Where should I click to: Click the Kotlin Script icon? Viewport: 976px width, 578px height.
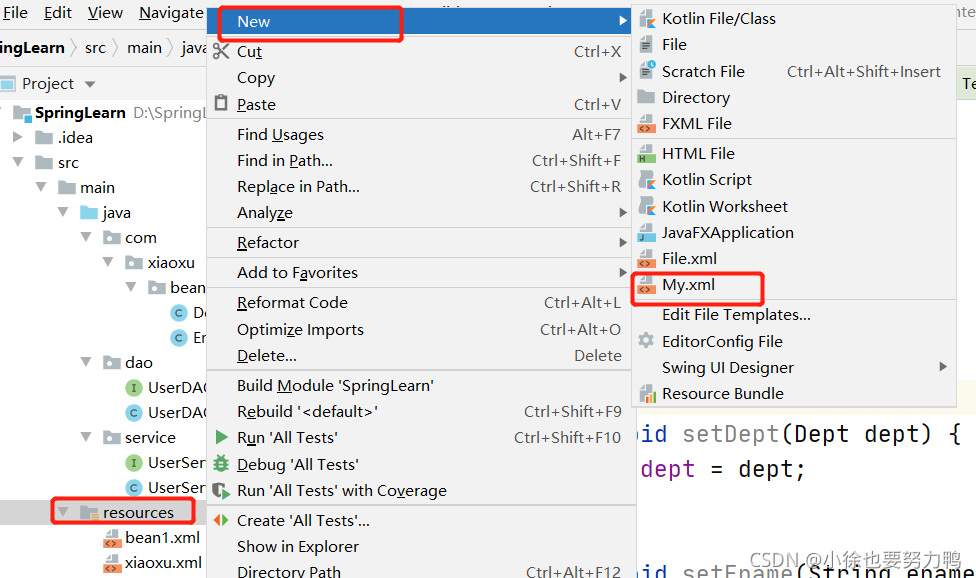point(647,180)
